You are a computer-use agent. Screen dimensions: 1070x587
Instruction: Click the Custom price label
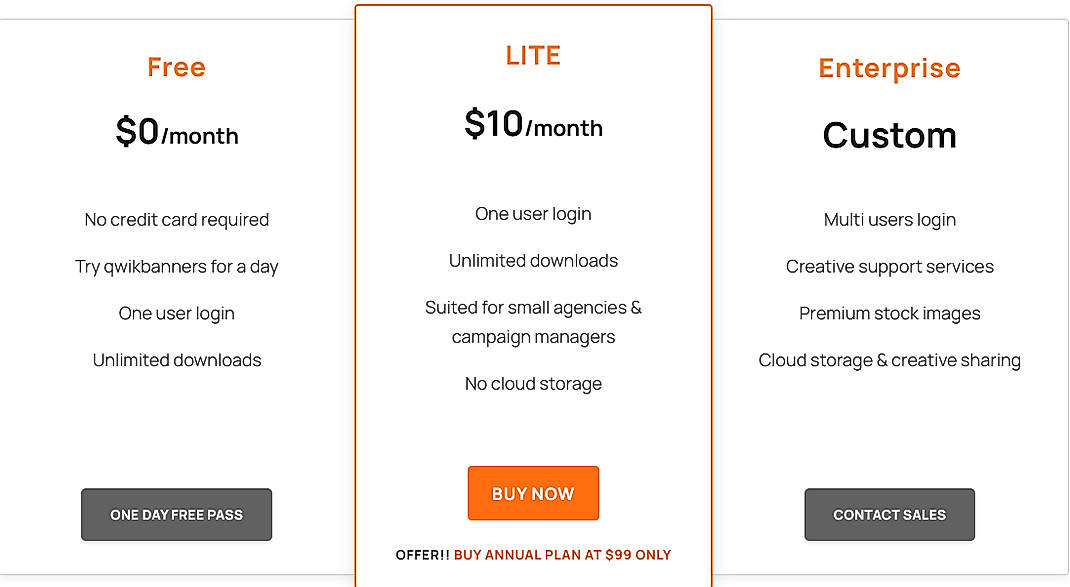(889, 135)
